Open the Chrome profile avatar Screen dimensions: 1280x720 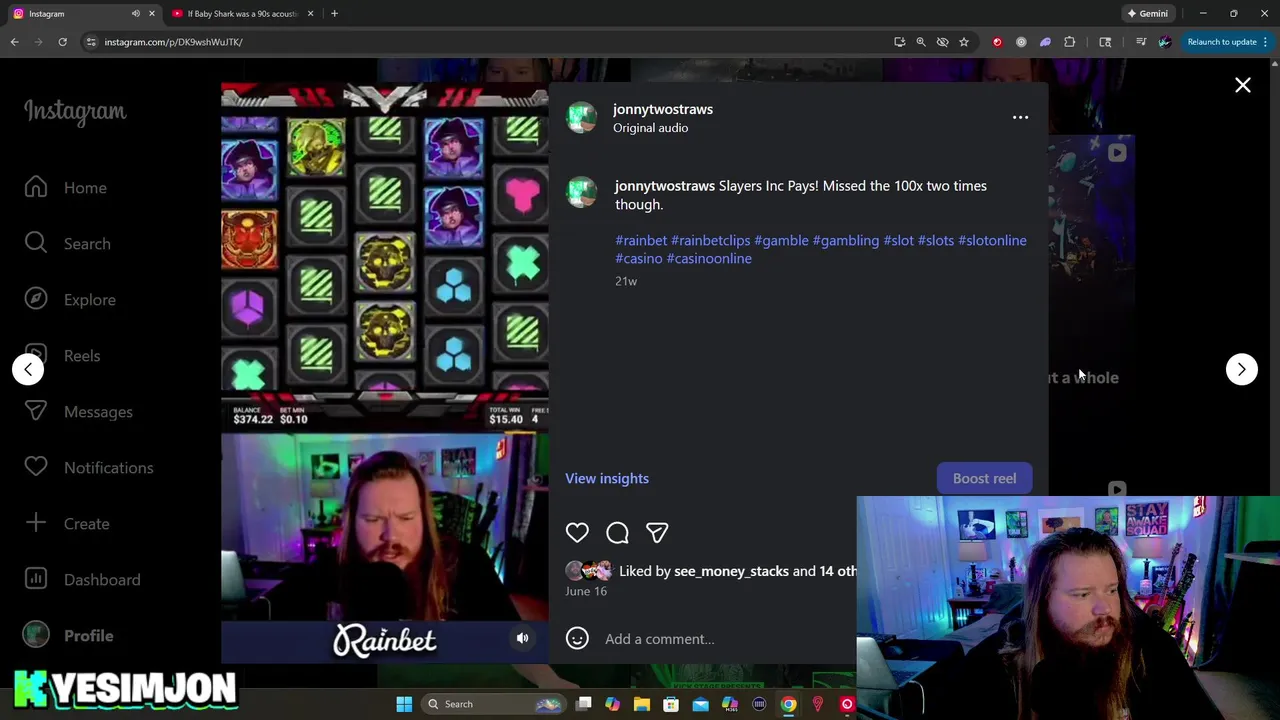[x=1165, y=42]
